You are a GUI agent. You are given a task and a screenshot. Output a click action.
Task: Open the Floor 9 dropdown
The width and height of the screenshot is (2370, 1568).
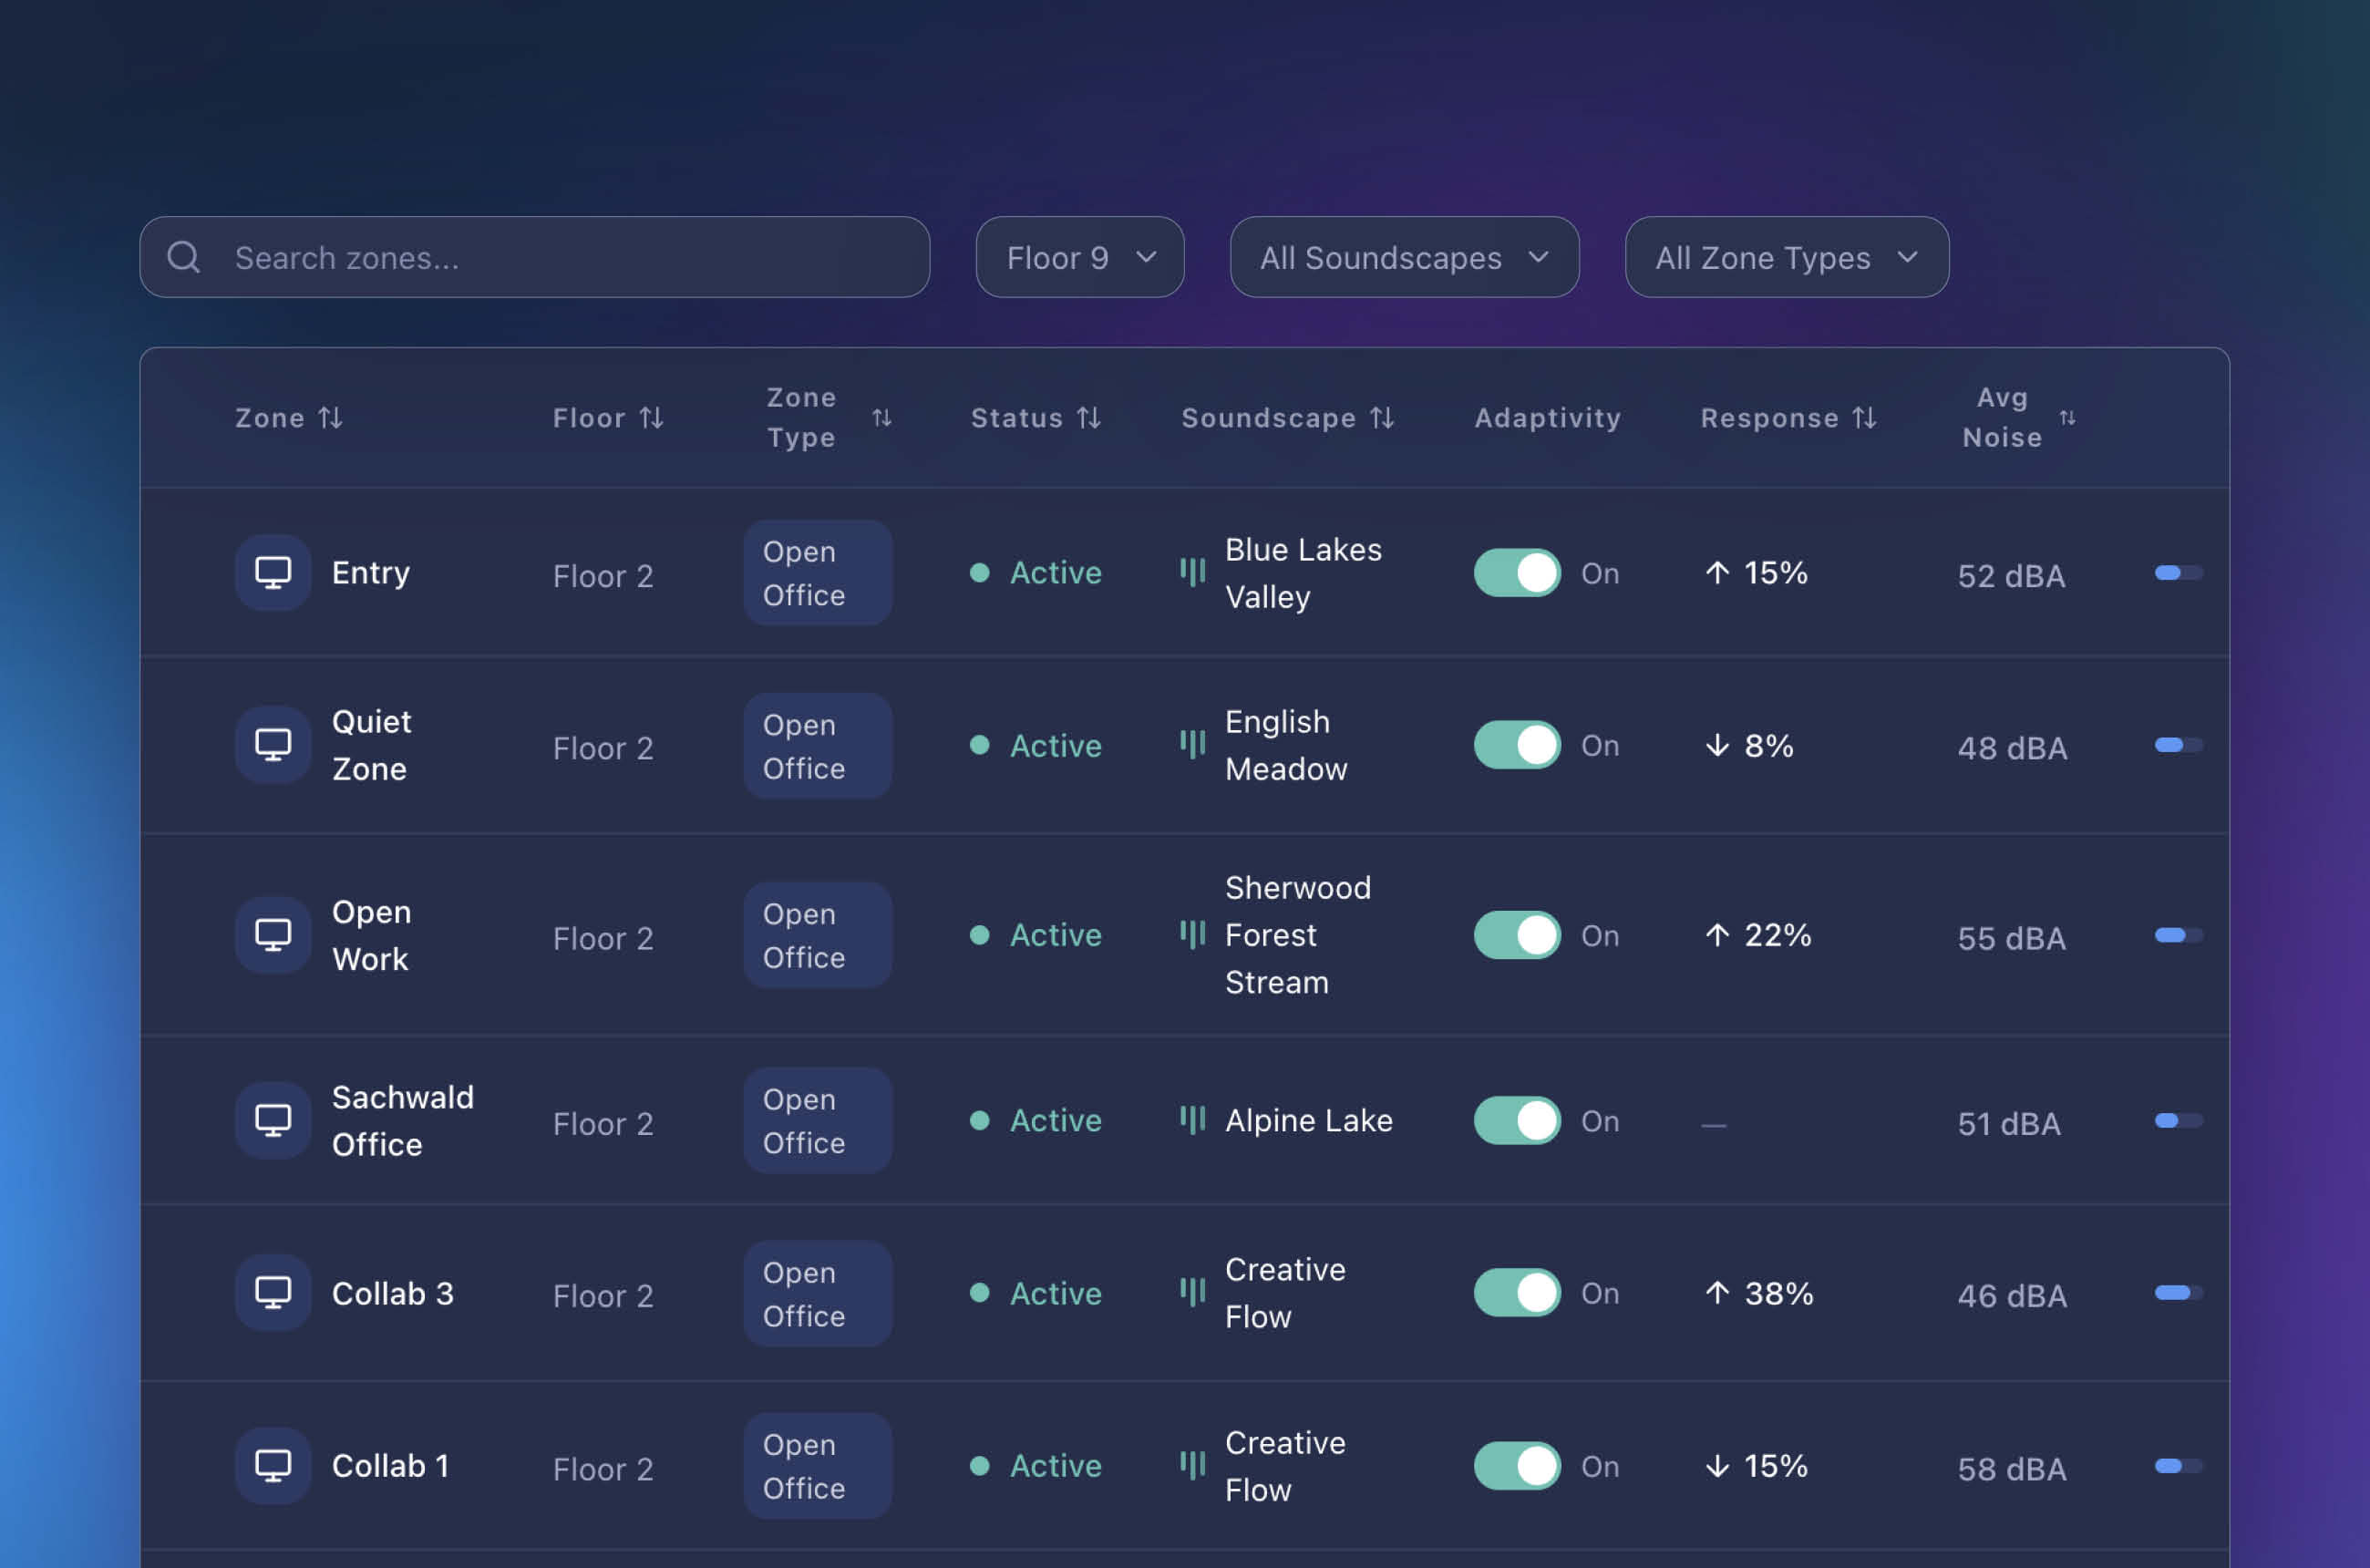(x=1079, y=258)
